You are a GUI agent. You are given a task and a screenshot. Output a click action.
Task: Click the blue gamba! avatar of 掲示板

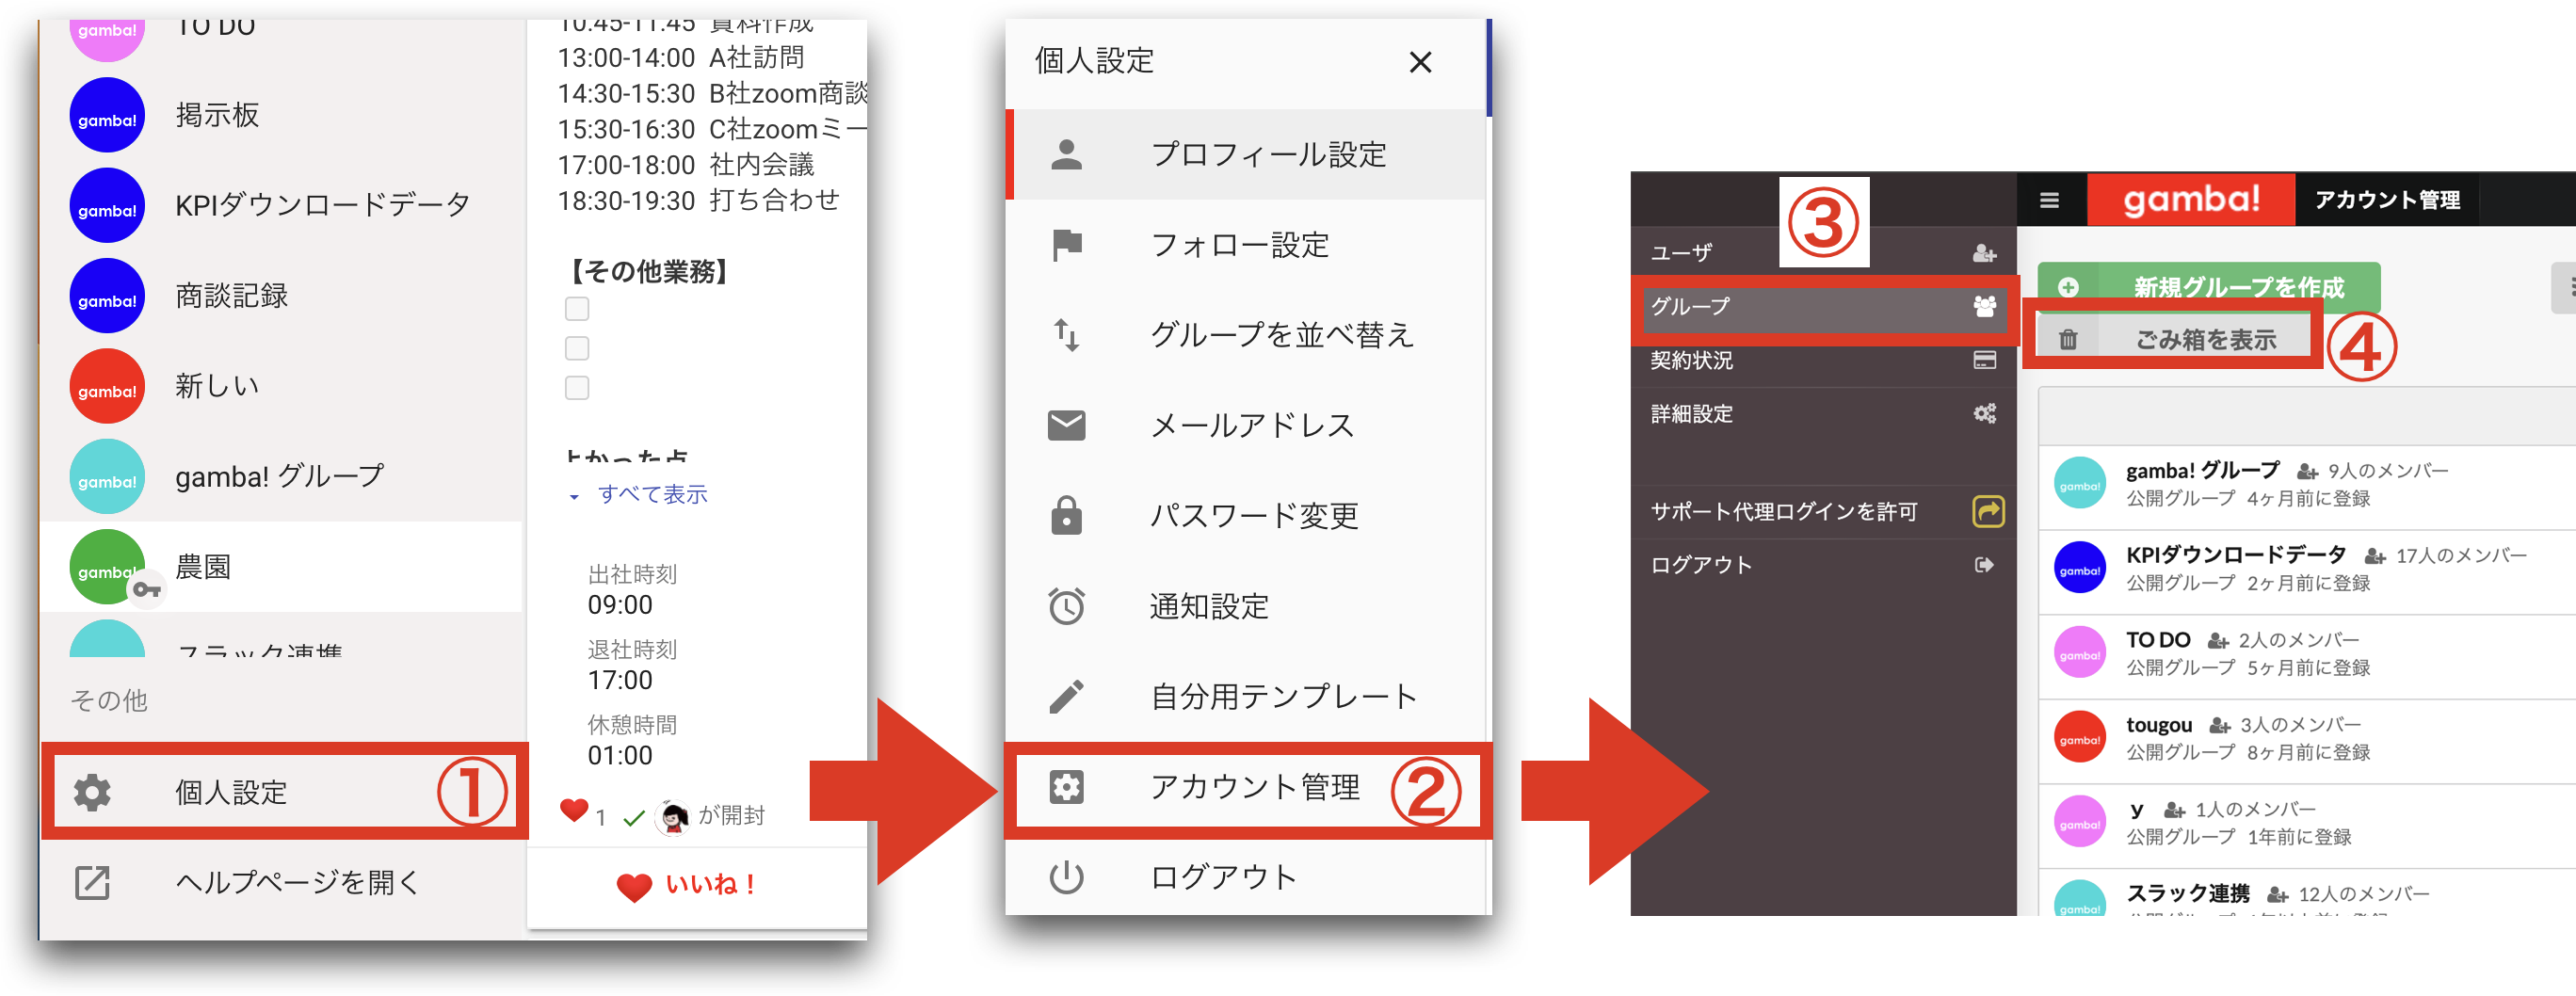pos(107,115)
